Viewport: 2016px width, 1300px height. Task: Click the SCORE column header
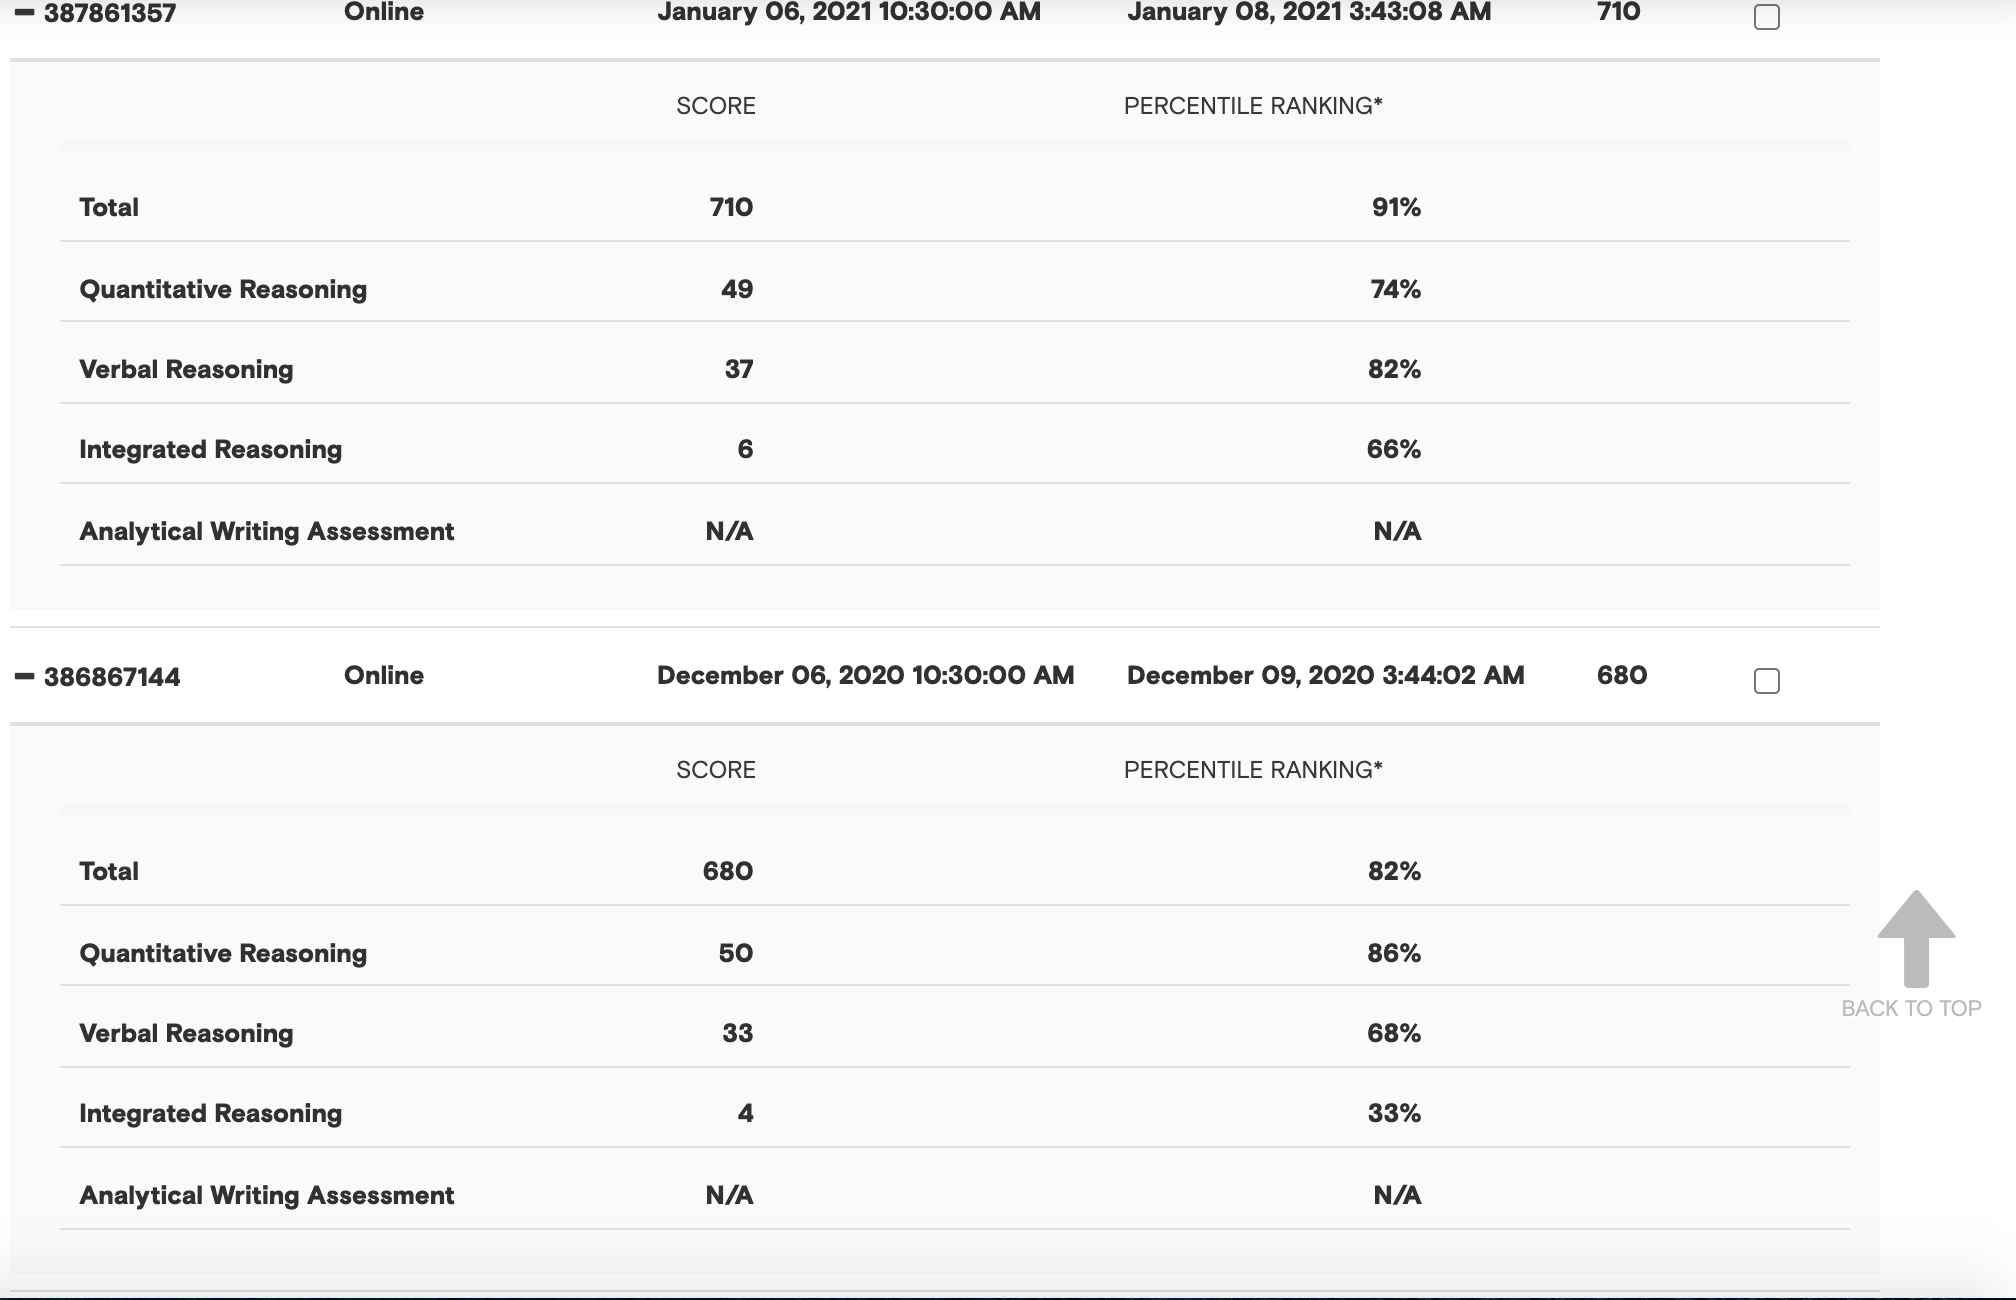pos(715,105)
